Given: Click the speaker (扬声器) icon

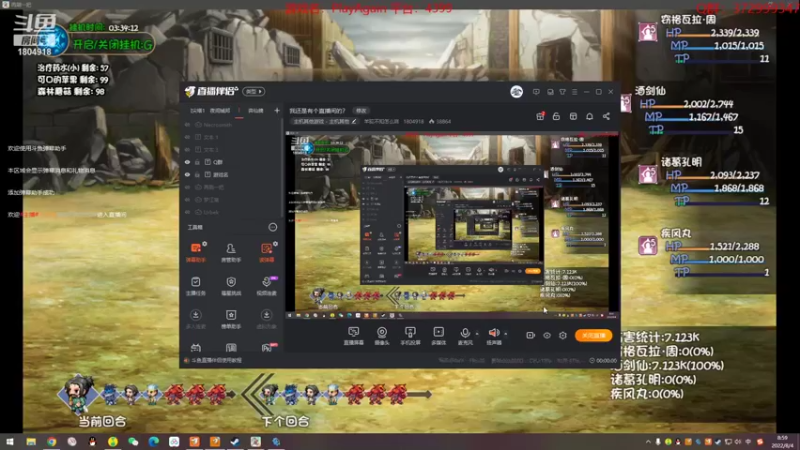Looking at the screenshot, I should point(493,333).
